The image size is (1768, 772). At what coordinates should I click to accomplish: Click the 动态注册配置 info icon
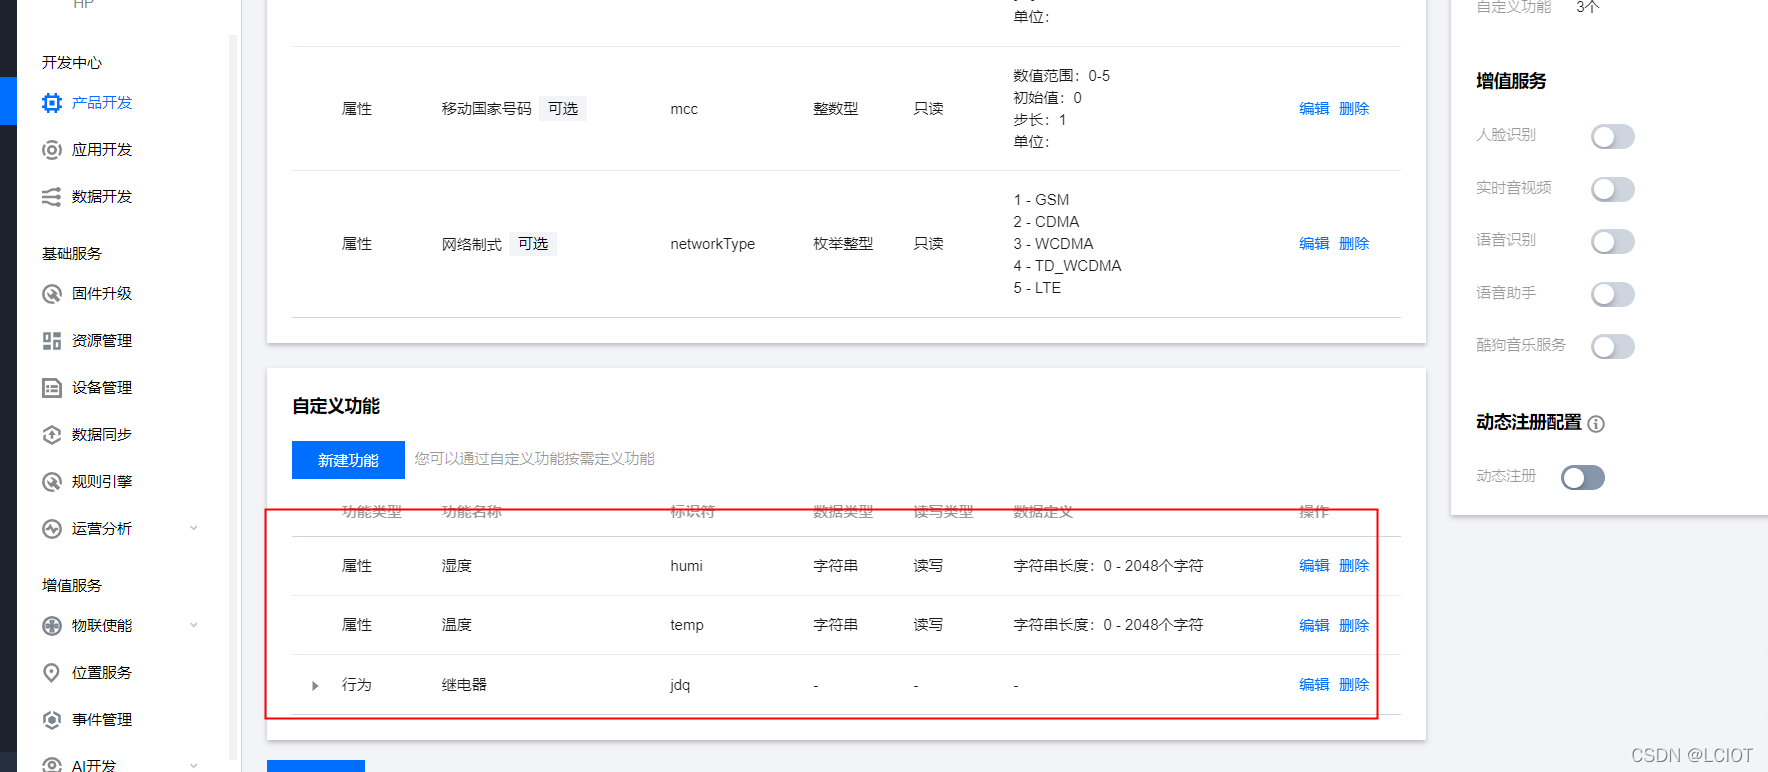point(1596,424)
